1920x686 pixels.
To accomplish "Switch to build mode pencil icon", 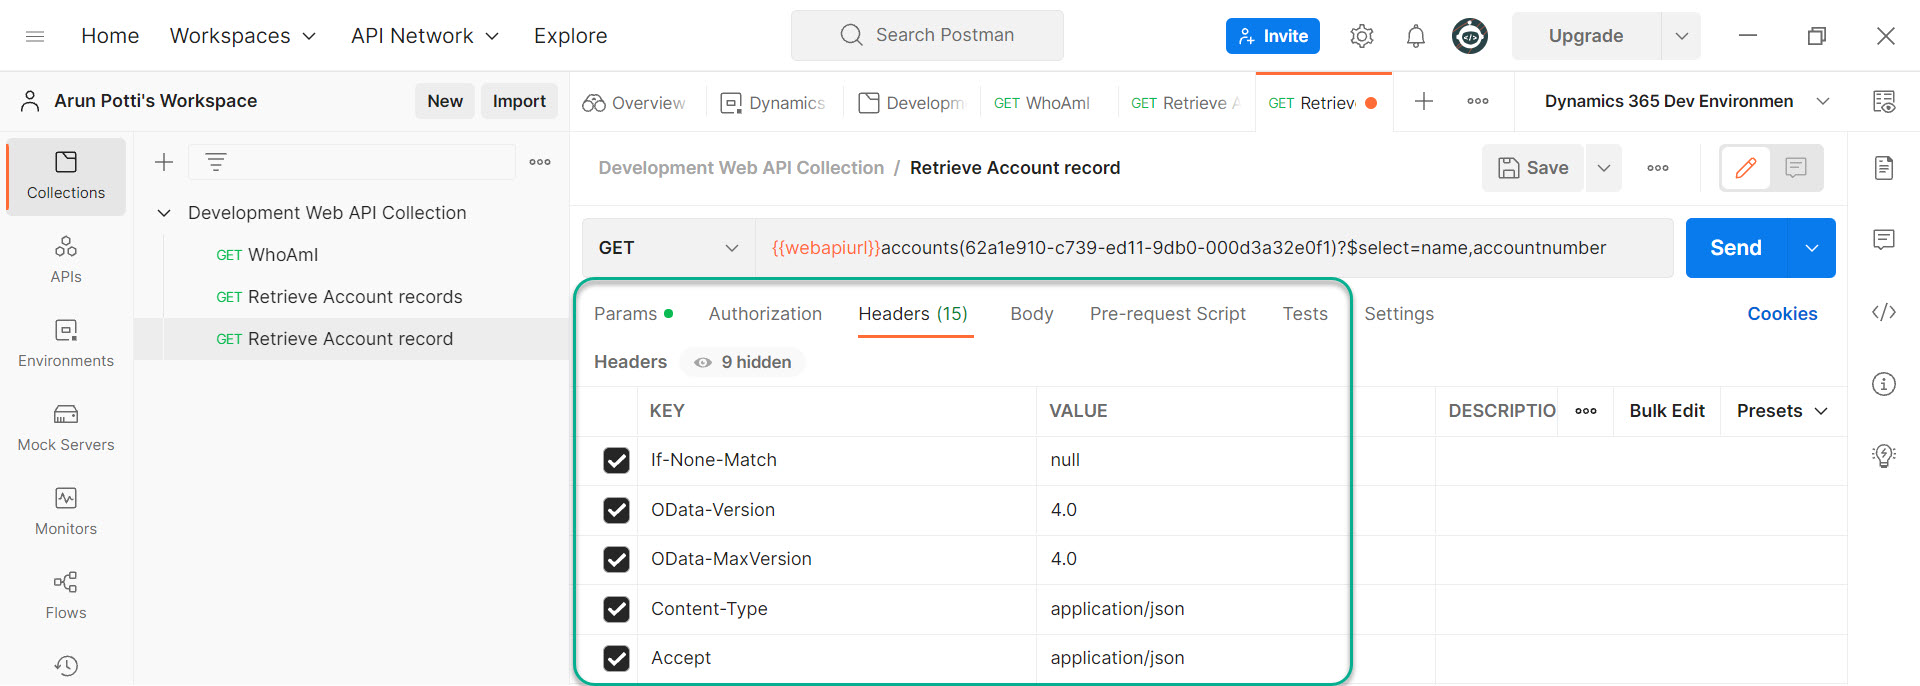I will [x=1746, y=168].
